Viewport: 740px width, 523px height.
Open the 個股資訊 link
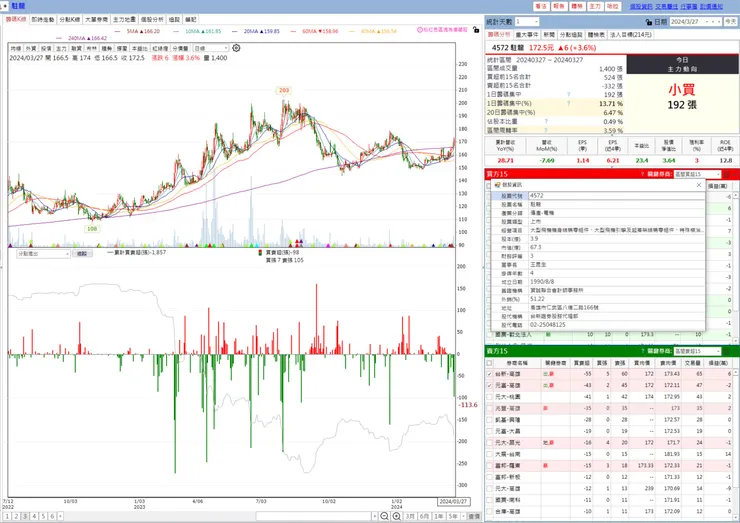641,7
